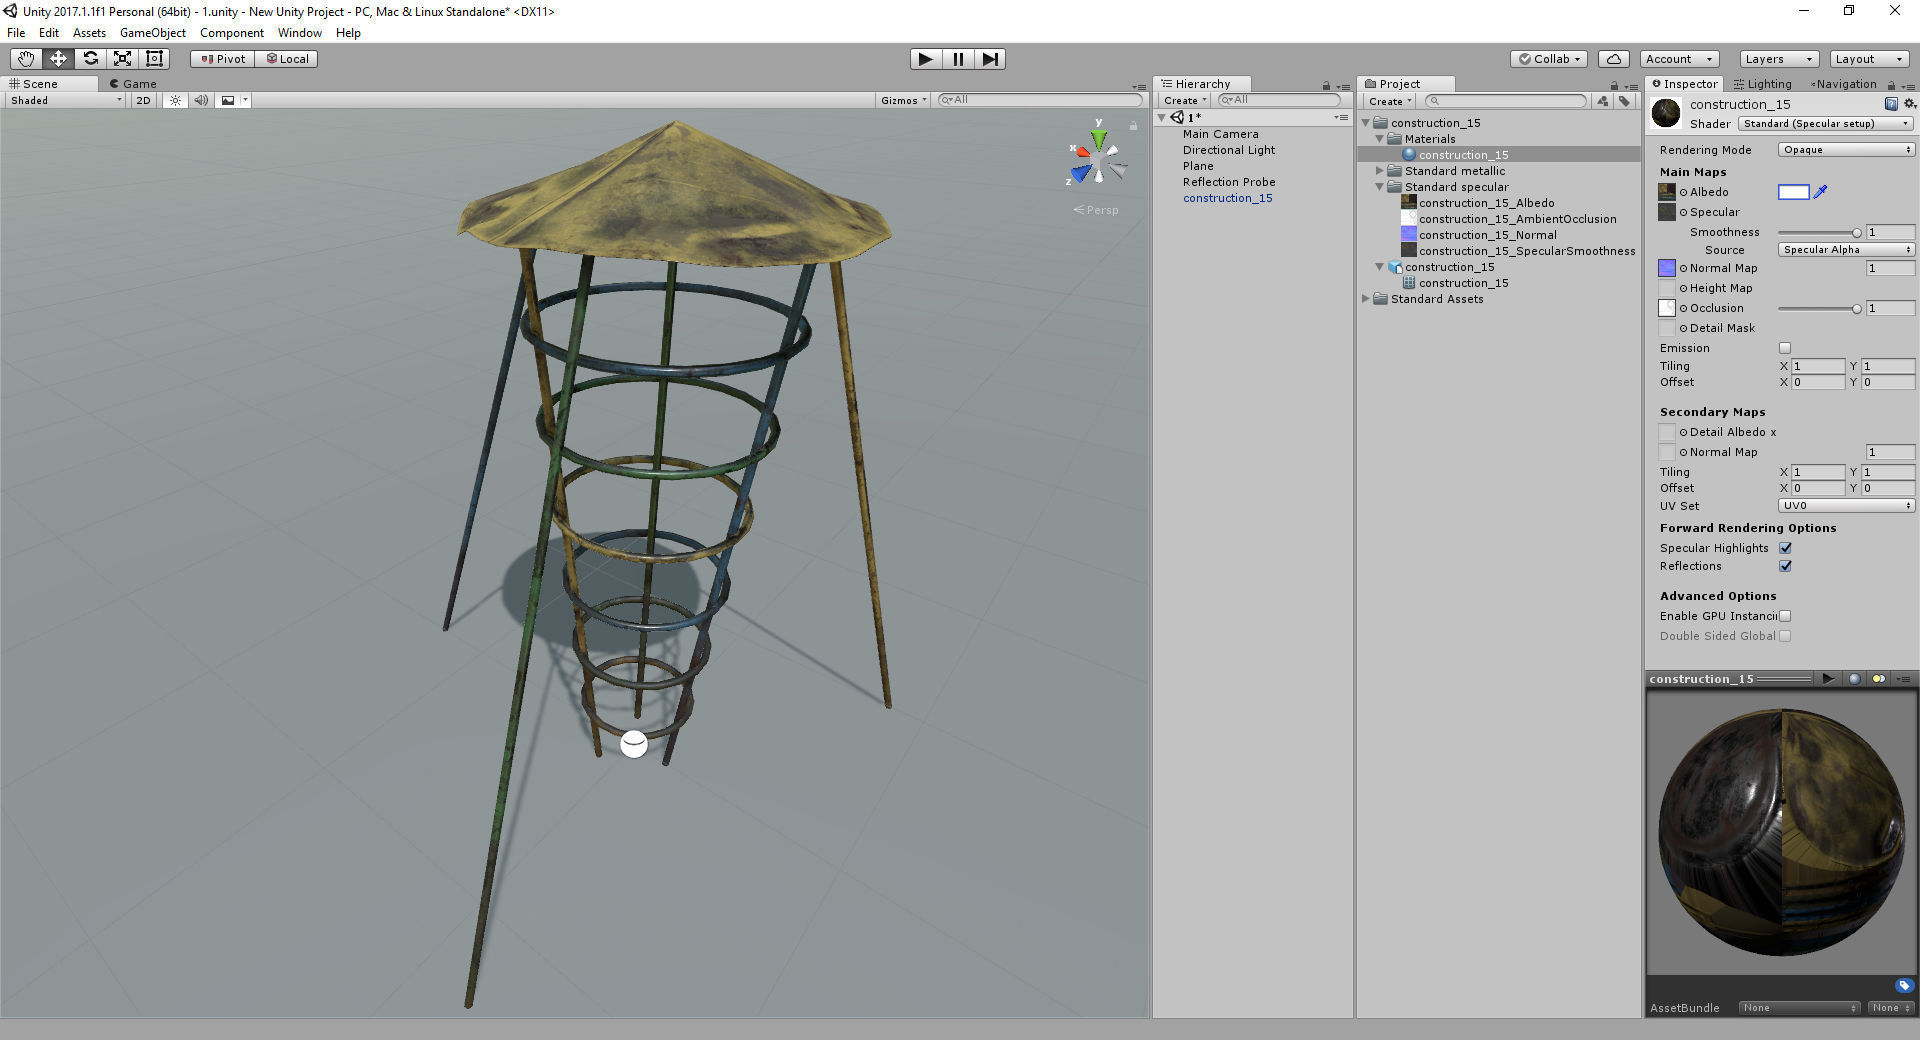The height and width of the screenshot is (1040, 1920).
Task: Open material settings gear icon
Action: [1909, 104]
